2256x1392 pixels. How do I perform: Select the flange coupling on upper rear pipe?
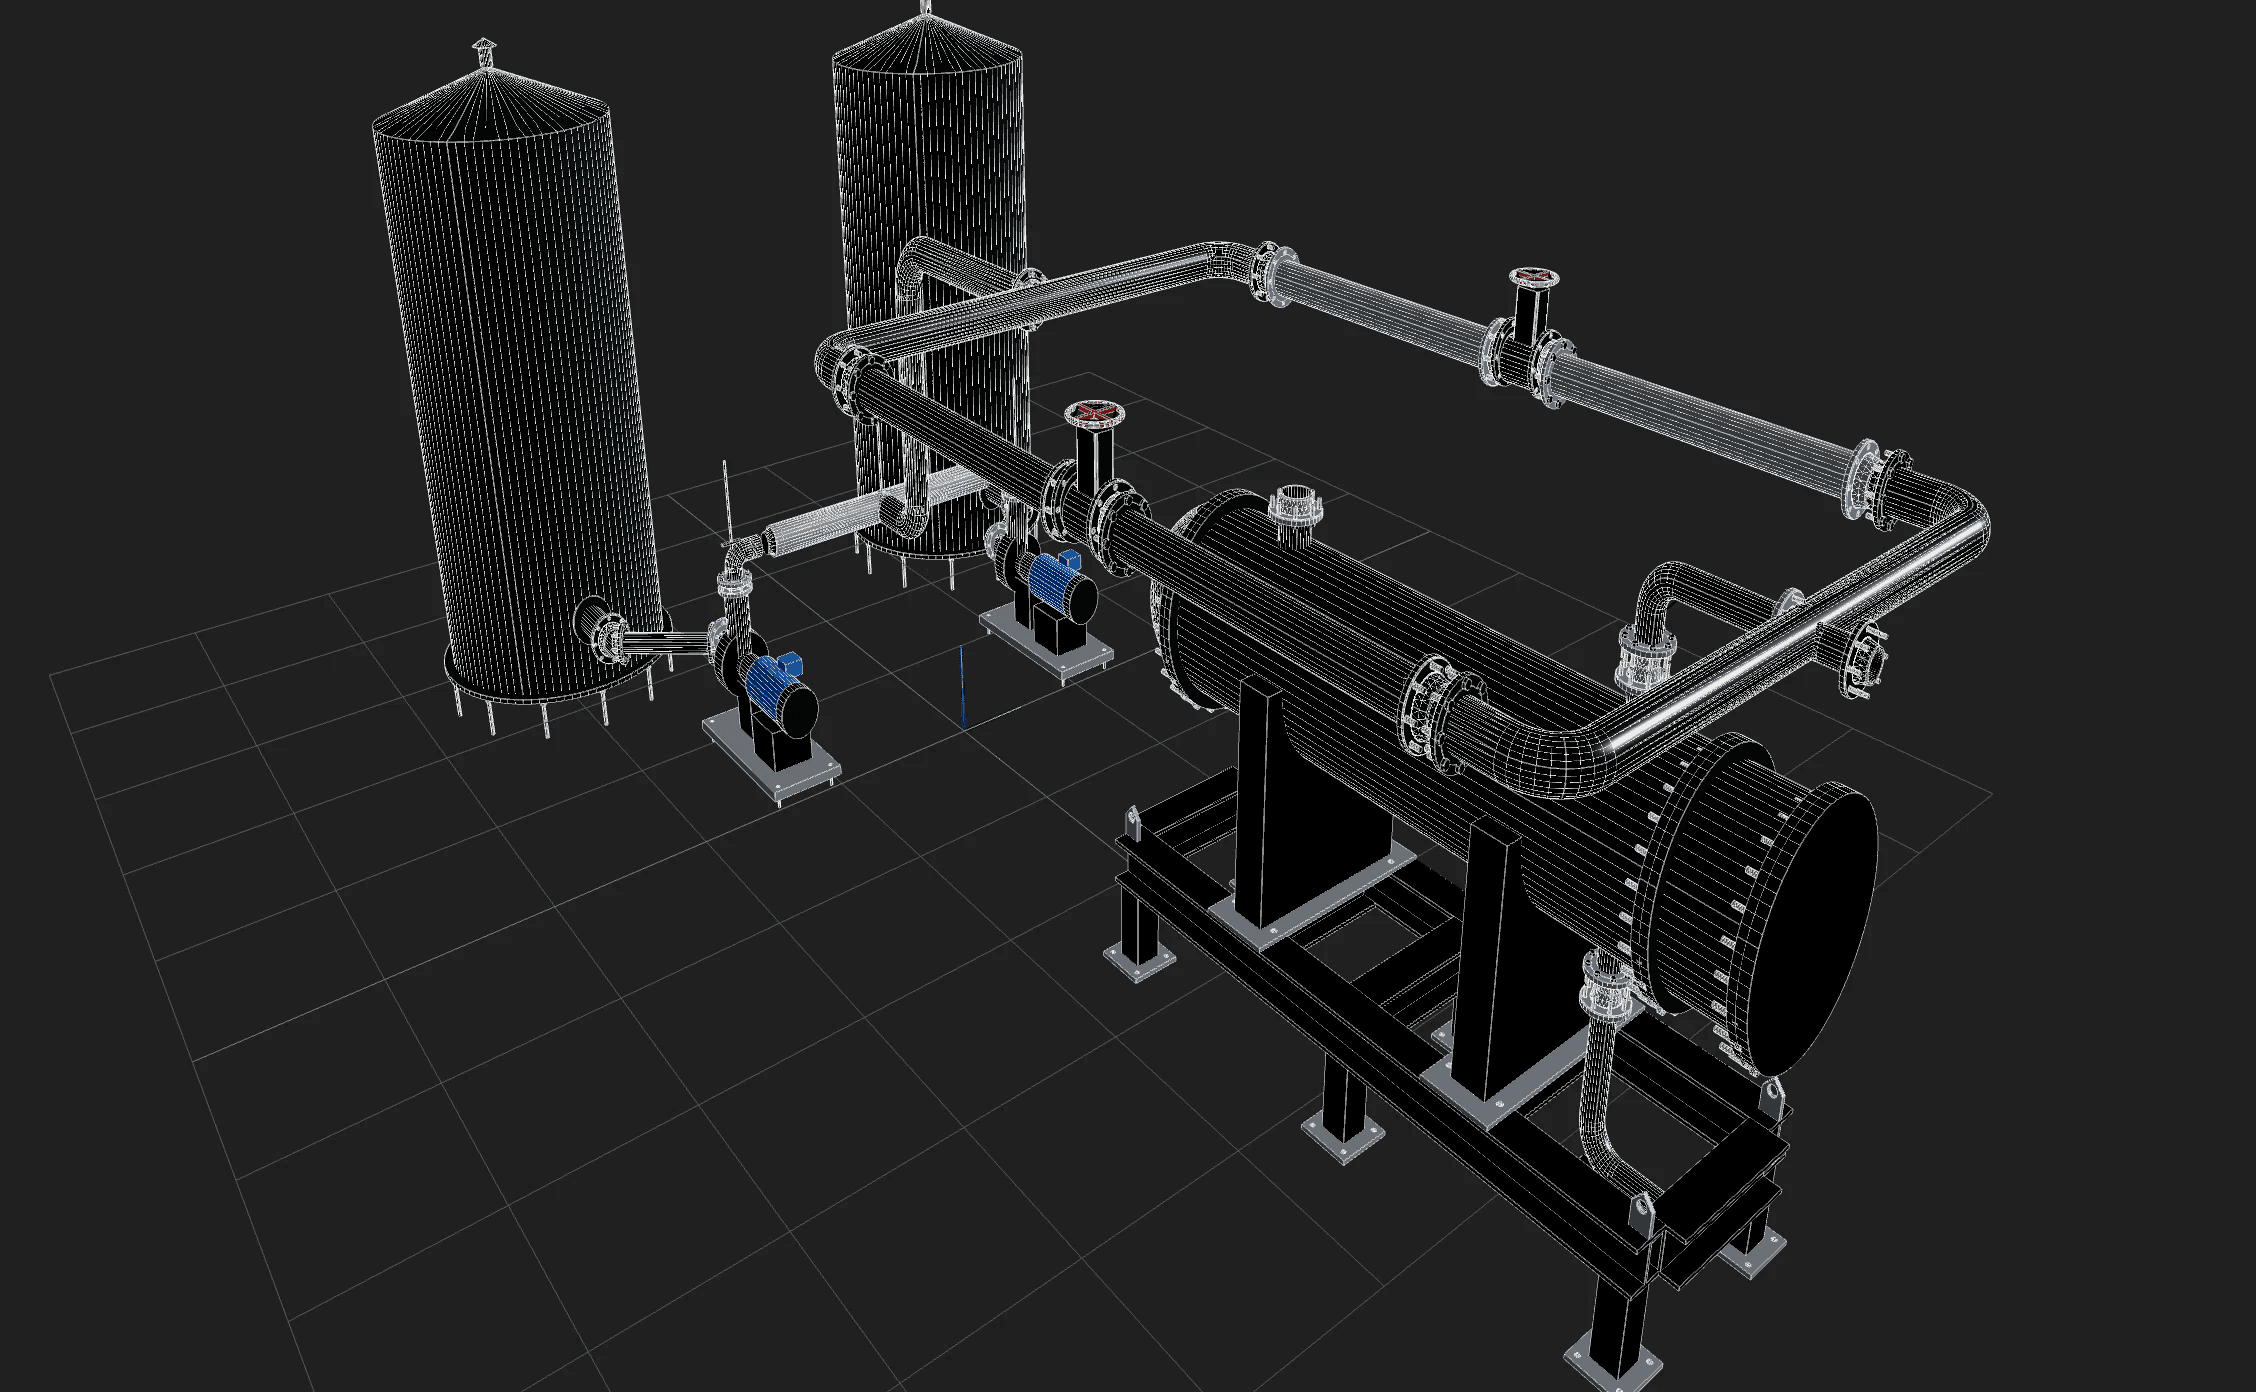[x=1268, y=272]
